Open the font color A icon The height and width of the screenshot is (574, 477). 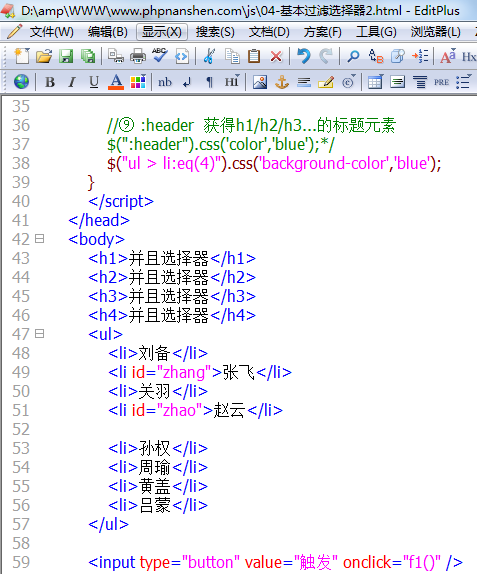[x=116, y=82]
